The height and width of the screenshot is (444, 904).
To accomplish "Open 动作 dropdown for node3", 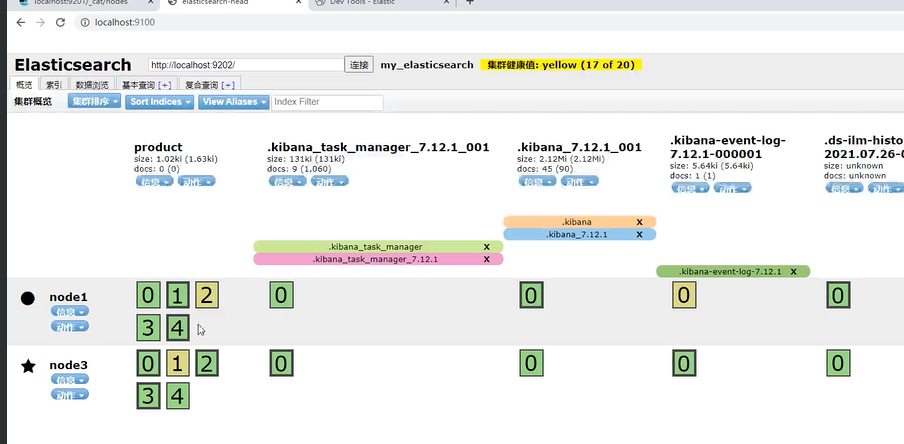I will (x=70, y=395).
